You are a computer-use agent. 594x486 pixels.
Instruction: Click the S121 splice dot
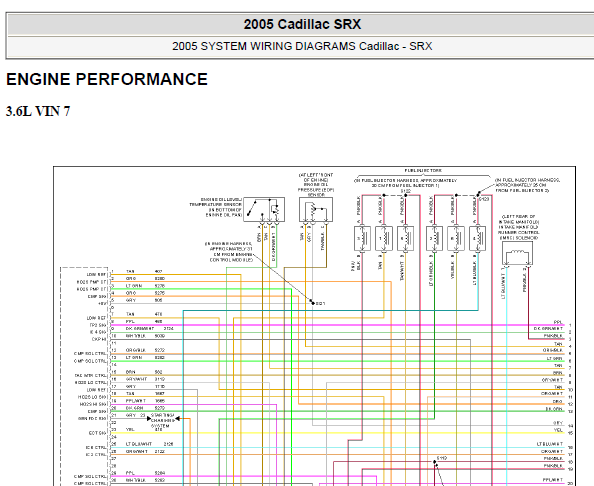pos(312,303)
